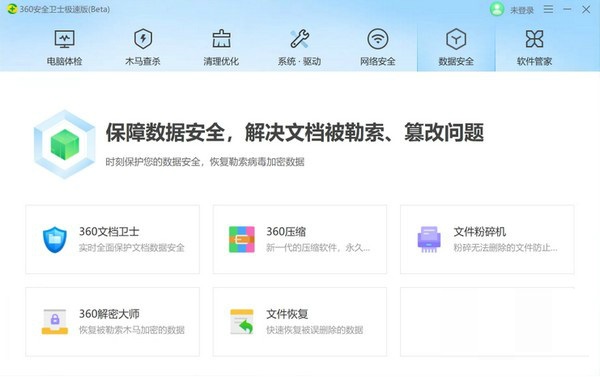Switch to 木马查杀 tab label
This screenshot has height=377, width=600.
143,61
